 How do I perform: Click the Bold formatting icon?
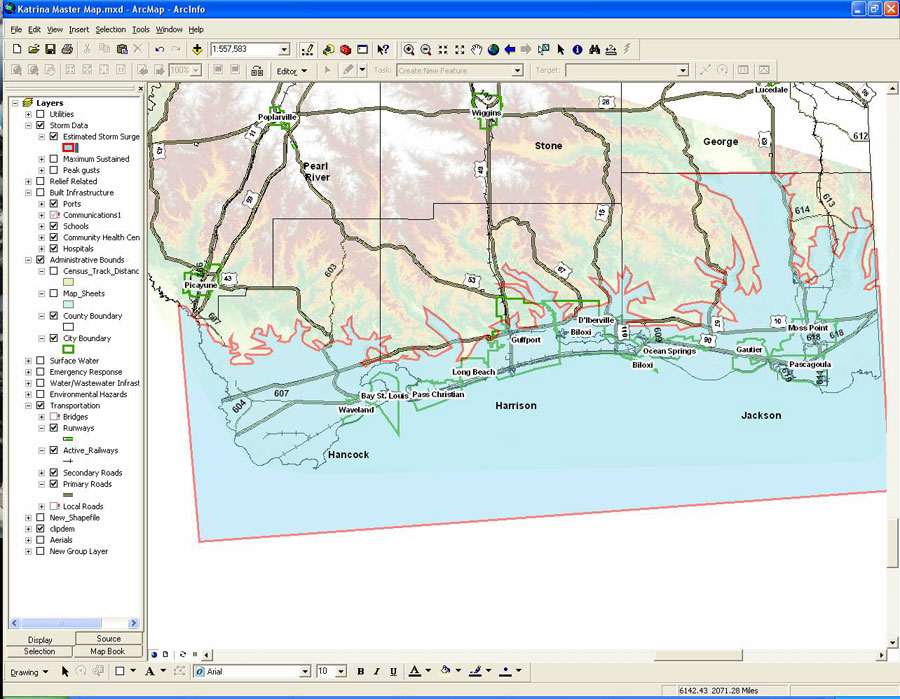tap(360, 671)
